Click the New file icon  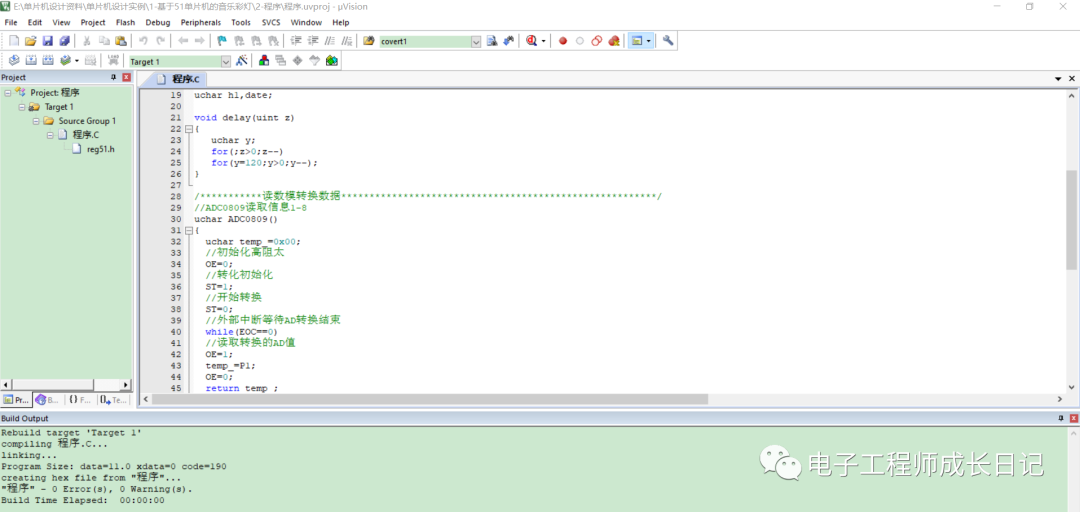pyautogui.click(x=13, y=41)
